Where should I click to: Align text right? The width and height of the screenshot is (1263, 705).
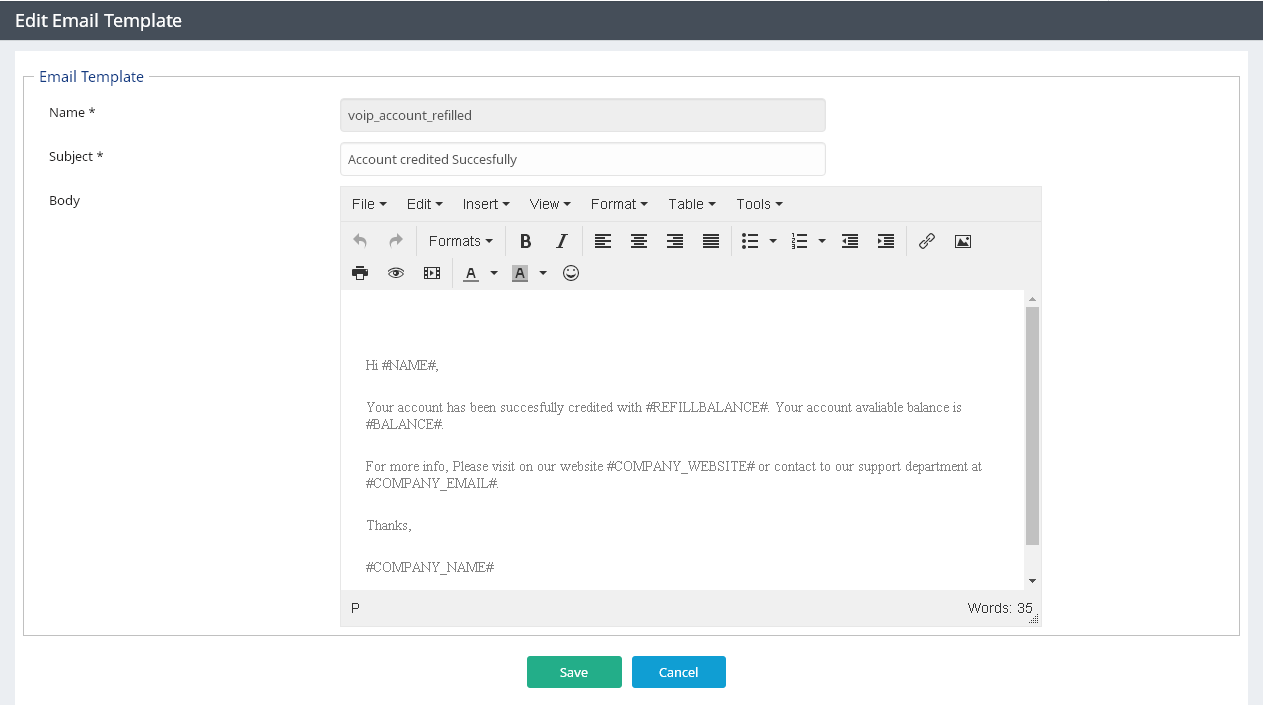[x=675, y=241]
